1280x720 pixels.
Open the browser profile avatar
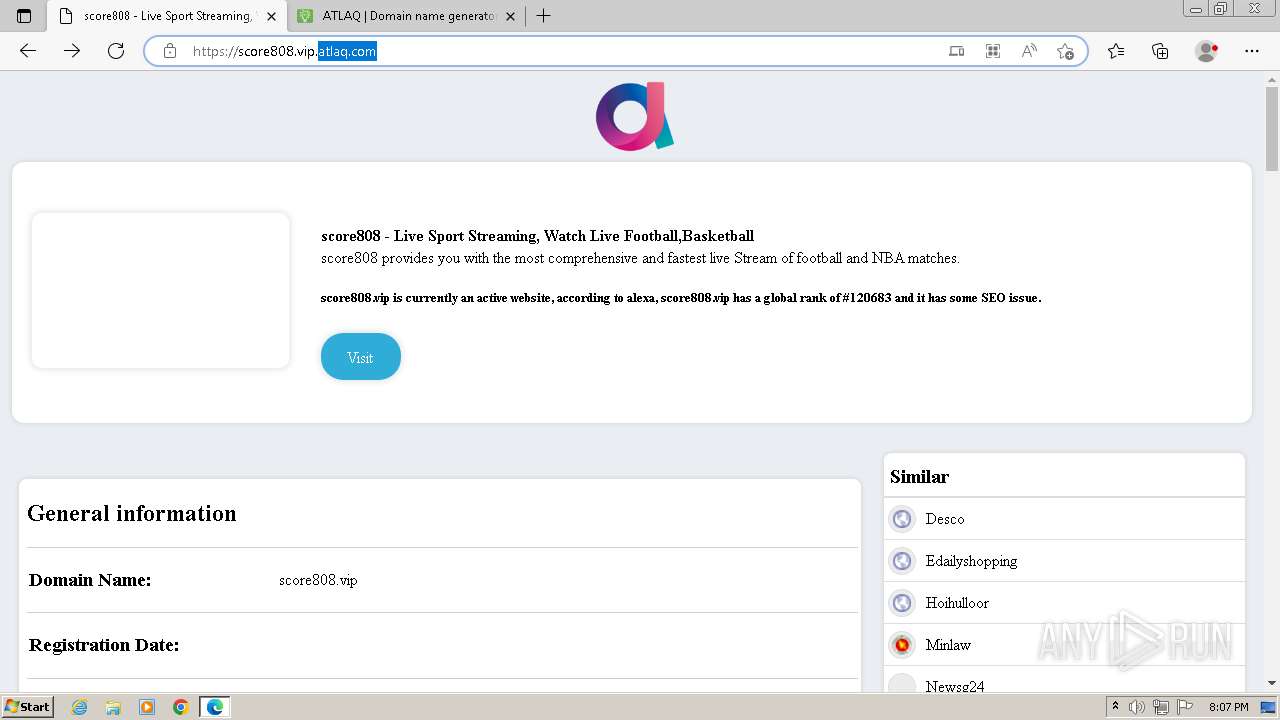(1207, 51)
